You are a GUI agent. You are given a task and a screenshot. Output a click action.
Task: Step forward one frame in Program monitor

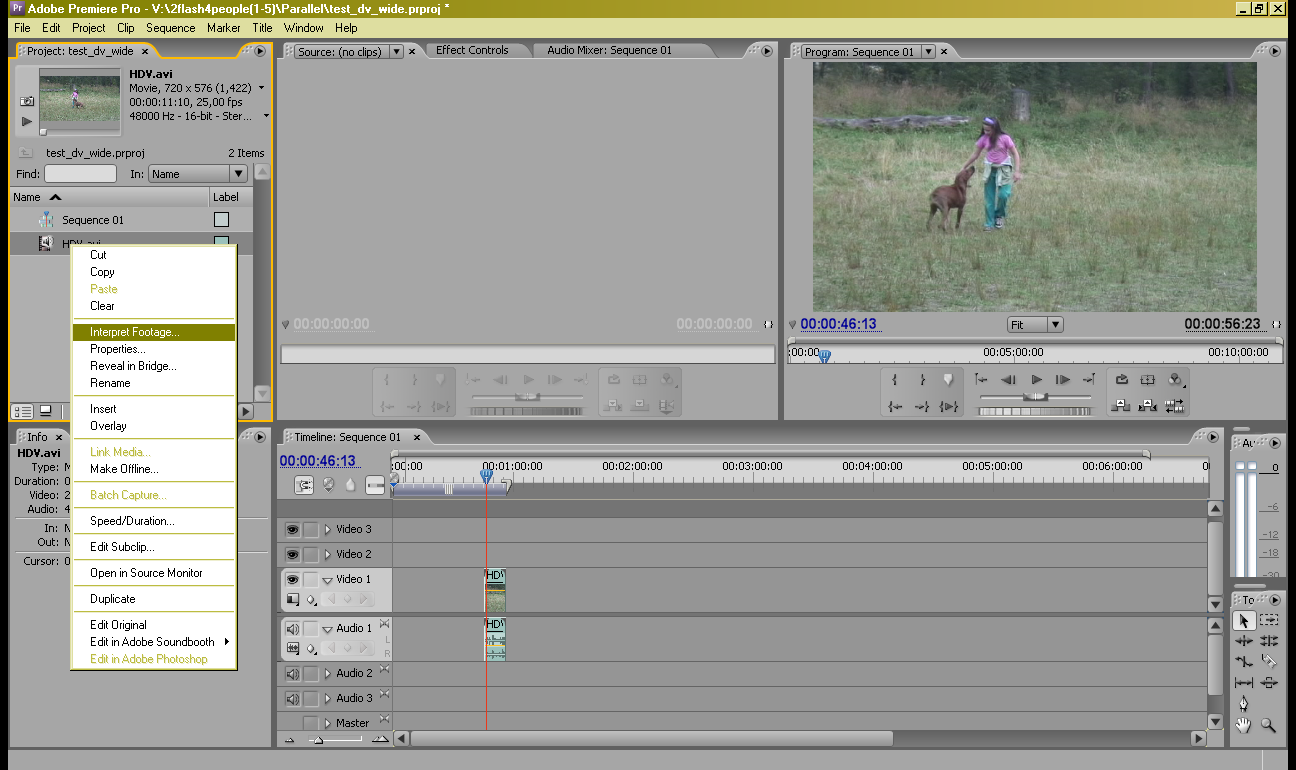pyautogui.click(x=1063, y=380)
